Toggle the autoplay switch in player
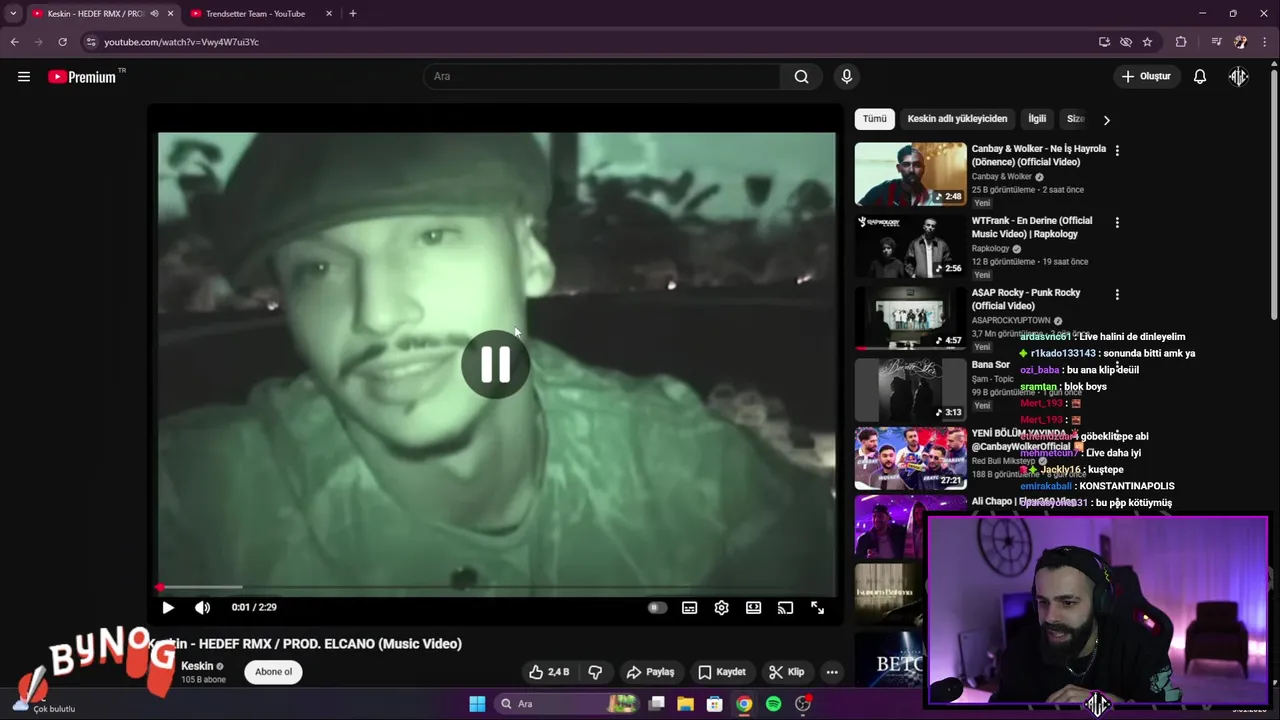Image resolution: width=1280 pixels, height=720 pixels. tap(656, 607)
